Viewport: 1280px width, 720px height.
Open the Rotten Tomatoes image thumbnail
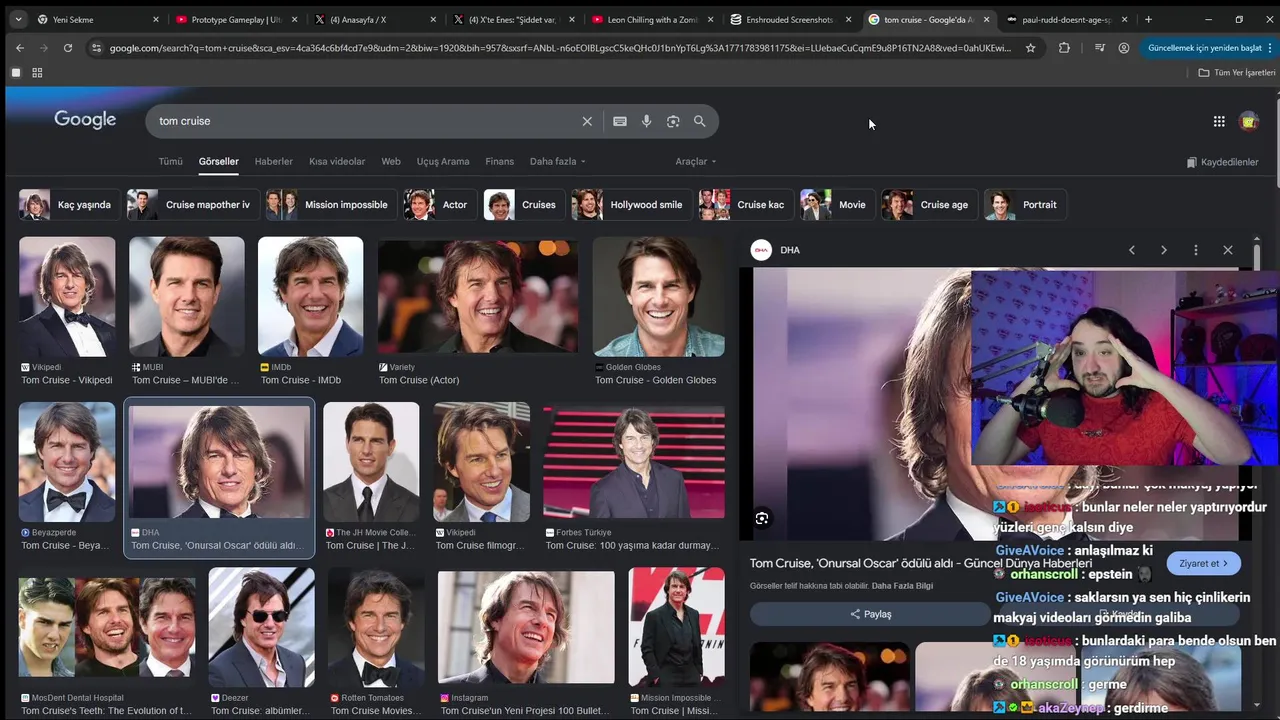(376, 628)
